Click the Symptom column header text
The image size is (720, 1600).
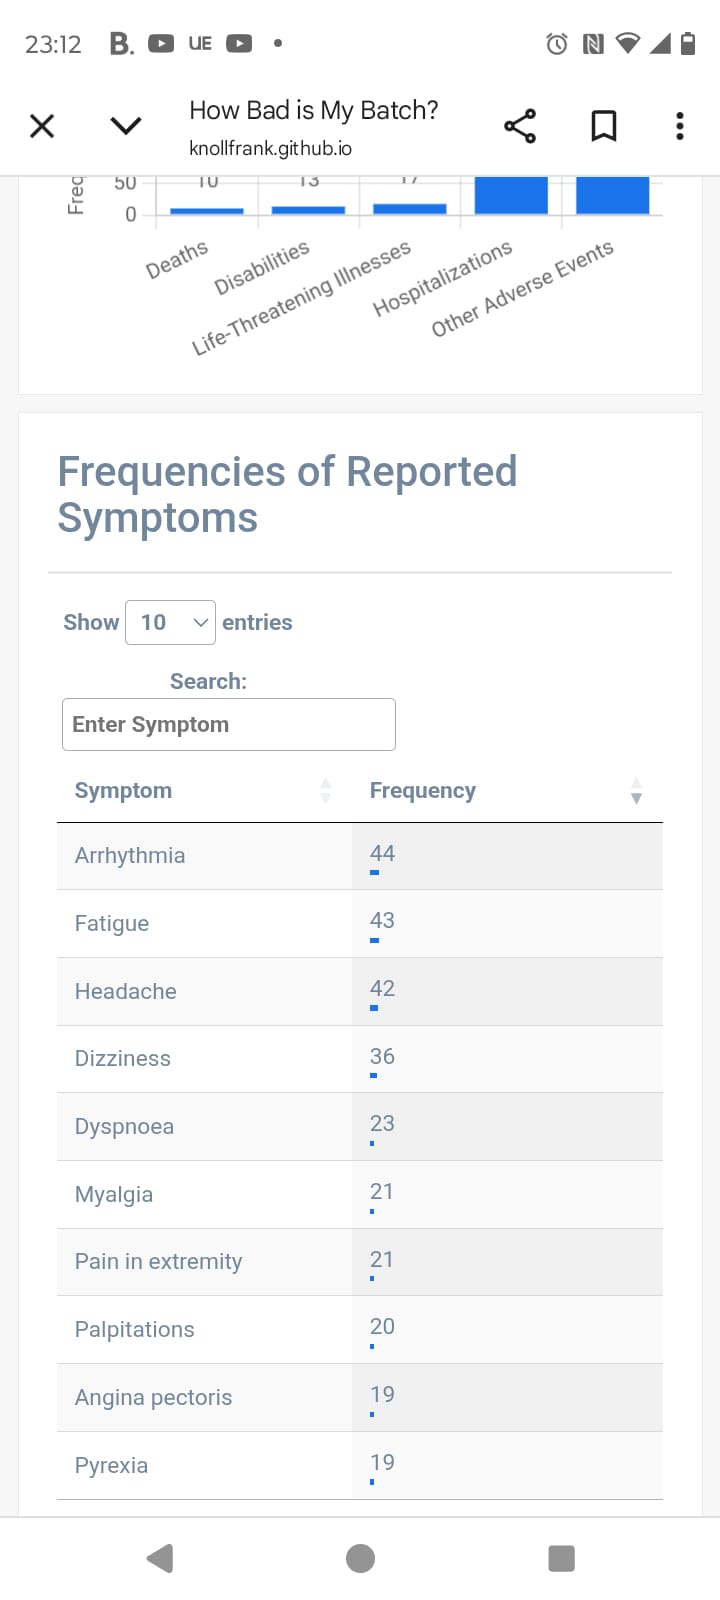123,790
